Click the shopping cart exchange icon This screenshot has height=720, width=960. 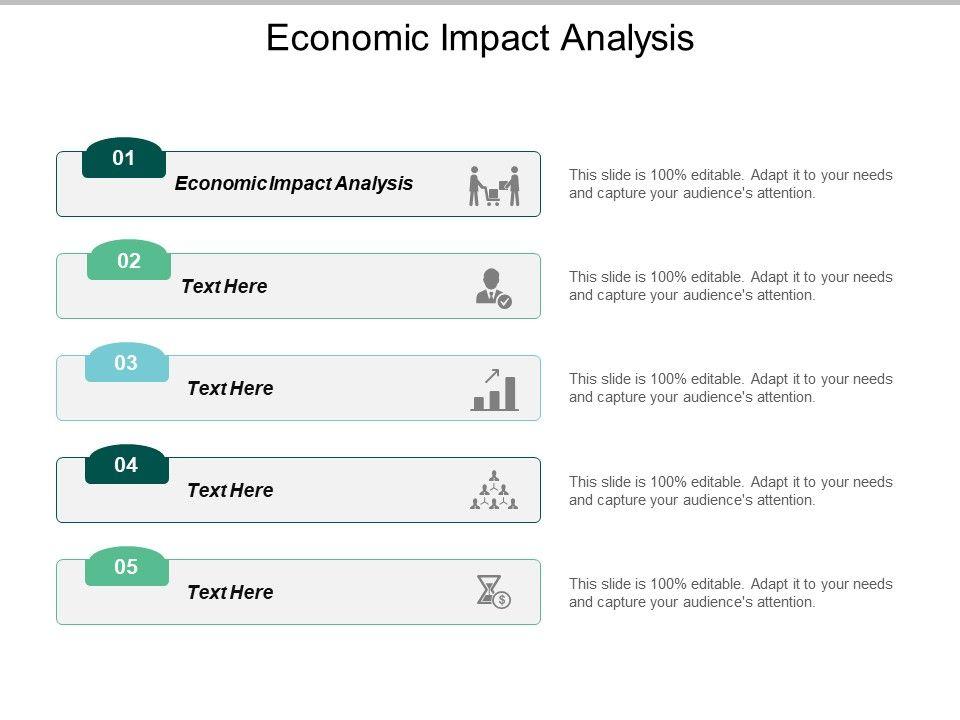coord(495,186)
